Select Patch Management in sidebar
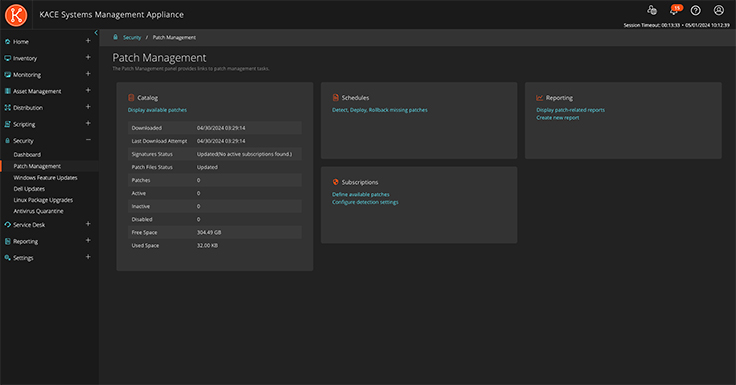This screenshot has height=385, width=736. pyautogui.click(x=37, y=166)
